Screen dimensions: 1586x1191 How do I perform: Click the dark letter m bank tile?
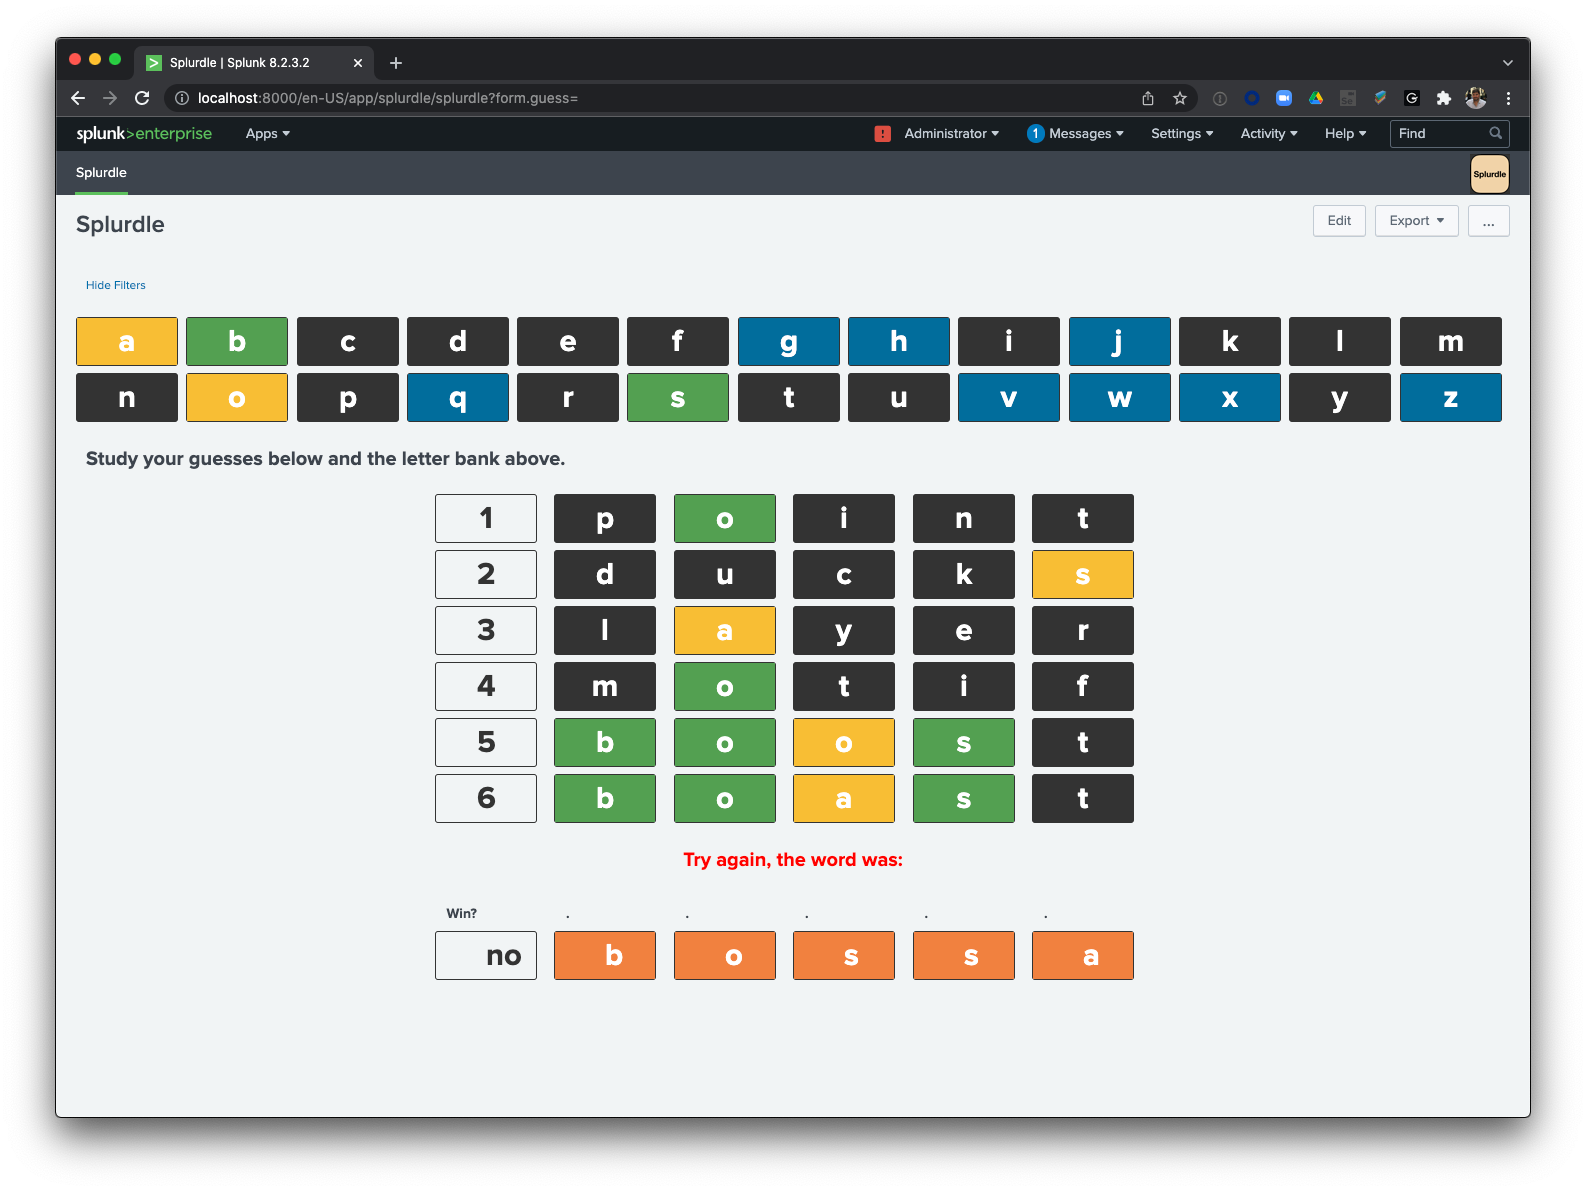pyautogui.click(x=1451, y=342)
